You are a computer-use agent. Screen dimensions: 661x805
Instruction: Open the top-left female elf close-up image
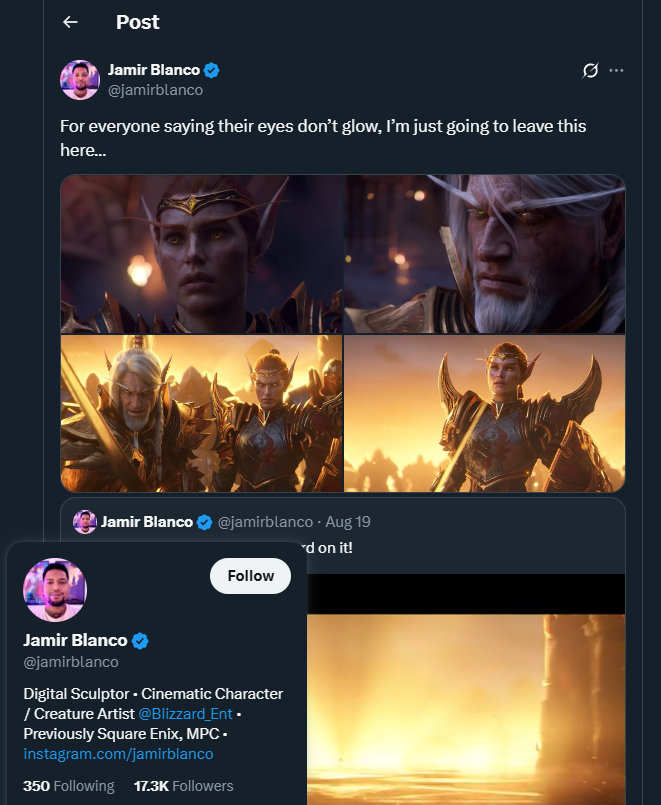(201, 254)
